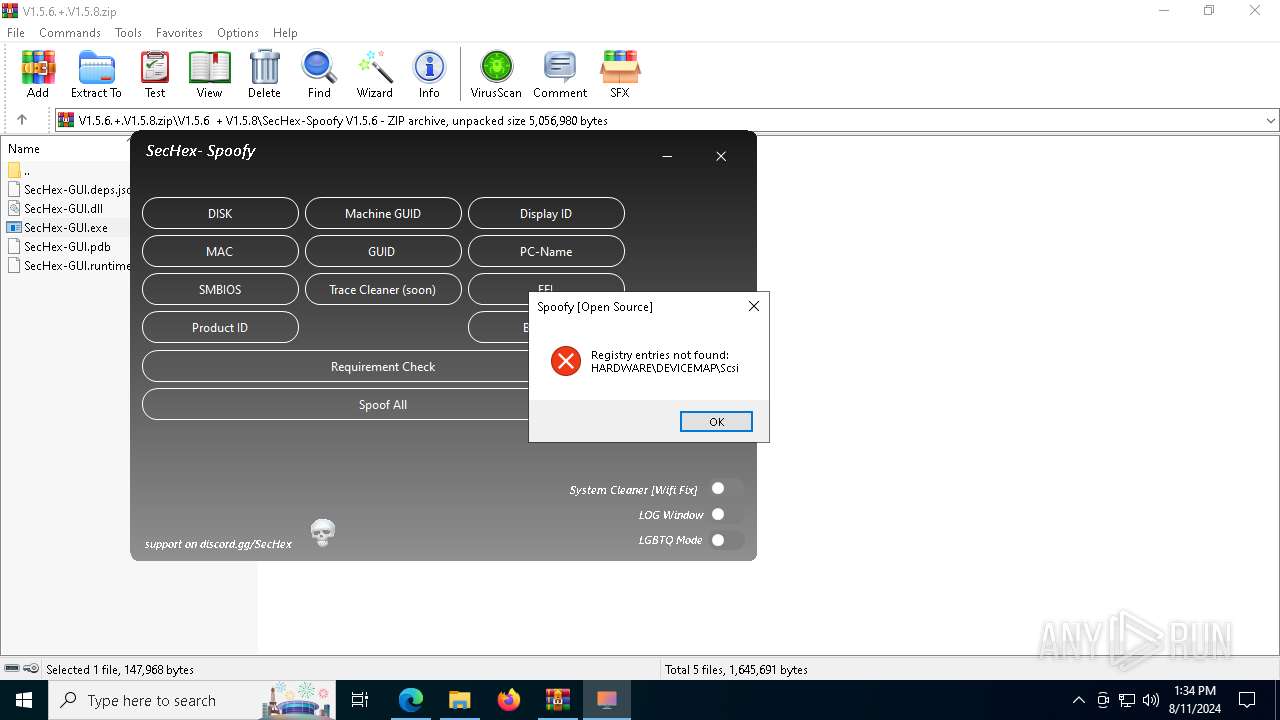
Task: Click the up-one-level arrow in WinRAR
Action: [x=22, y=120]
